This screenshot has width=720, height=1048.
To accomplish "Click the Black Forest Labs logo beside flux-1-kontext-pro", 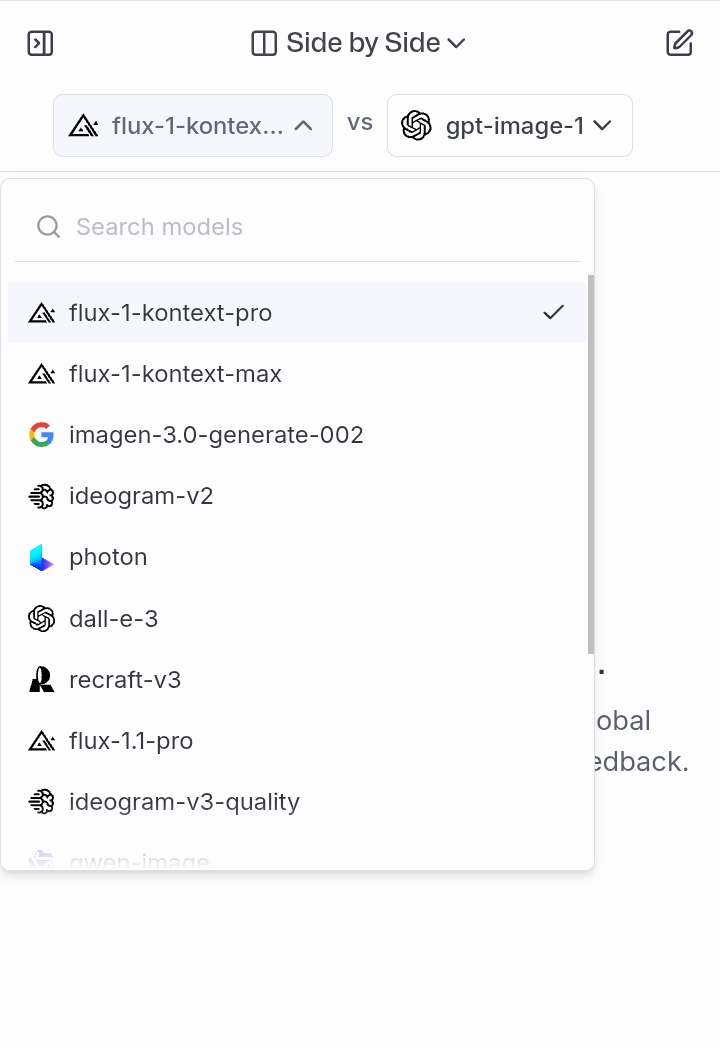I will (41, 313).
